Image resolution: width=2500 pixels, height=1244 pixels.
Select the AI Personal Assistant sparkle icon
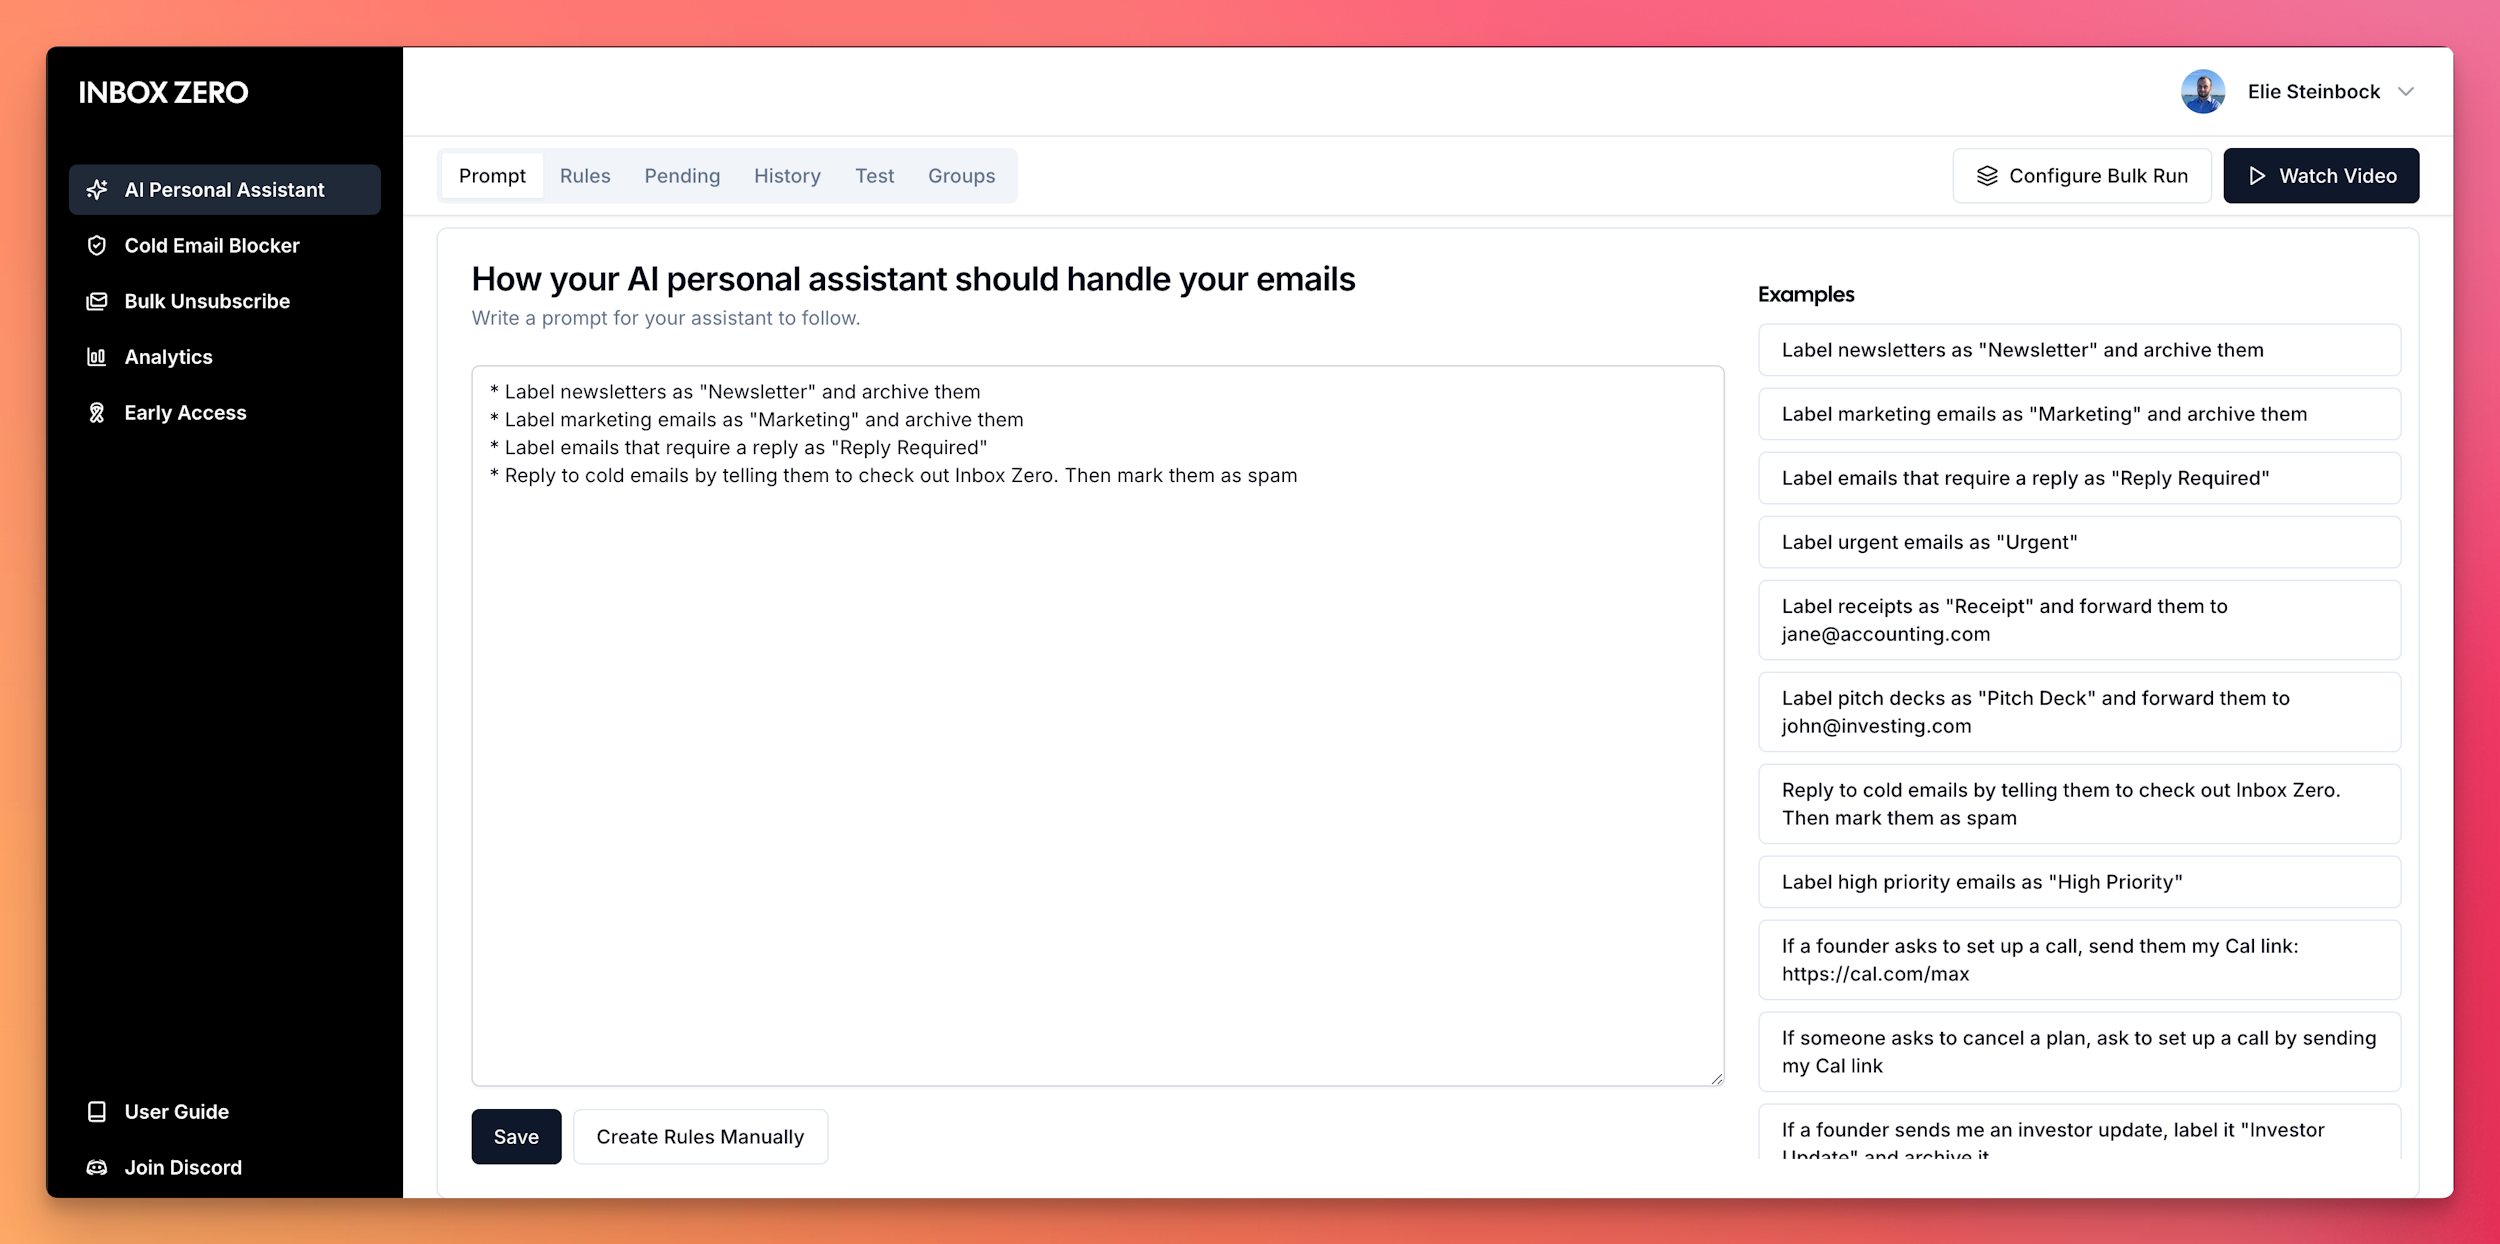click(x=97, y=189)
